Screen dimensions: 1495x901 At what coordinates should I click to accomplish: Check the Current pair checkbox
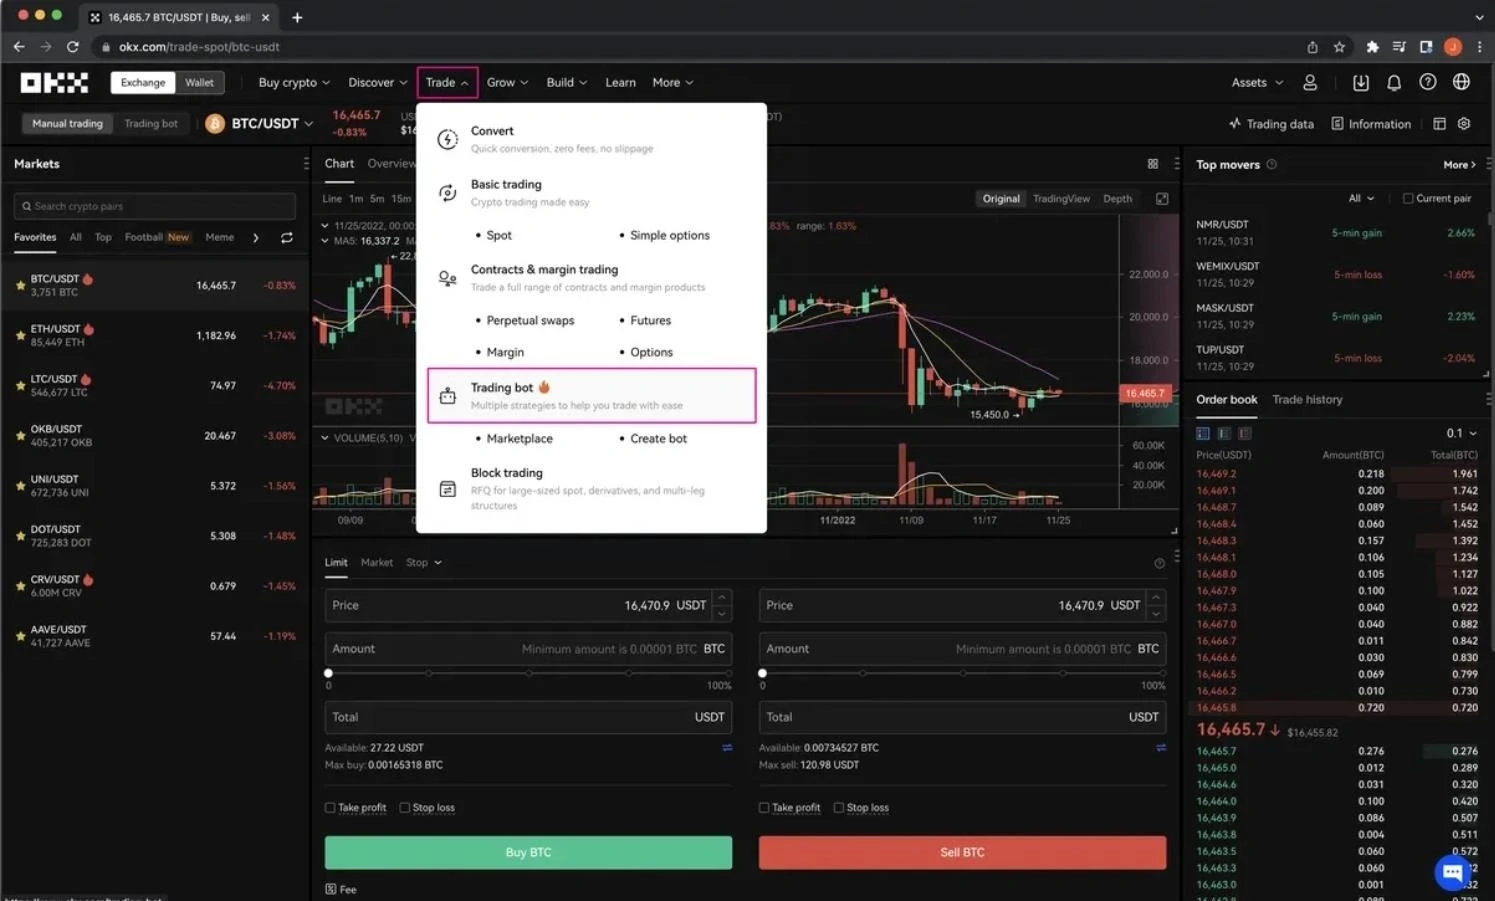pos(1408,199)
